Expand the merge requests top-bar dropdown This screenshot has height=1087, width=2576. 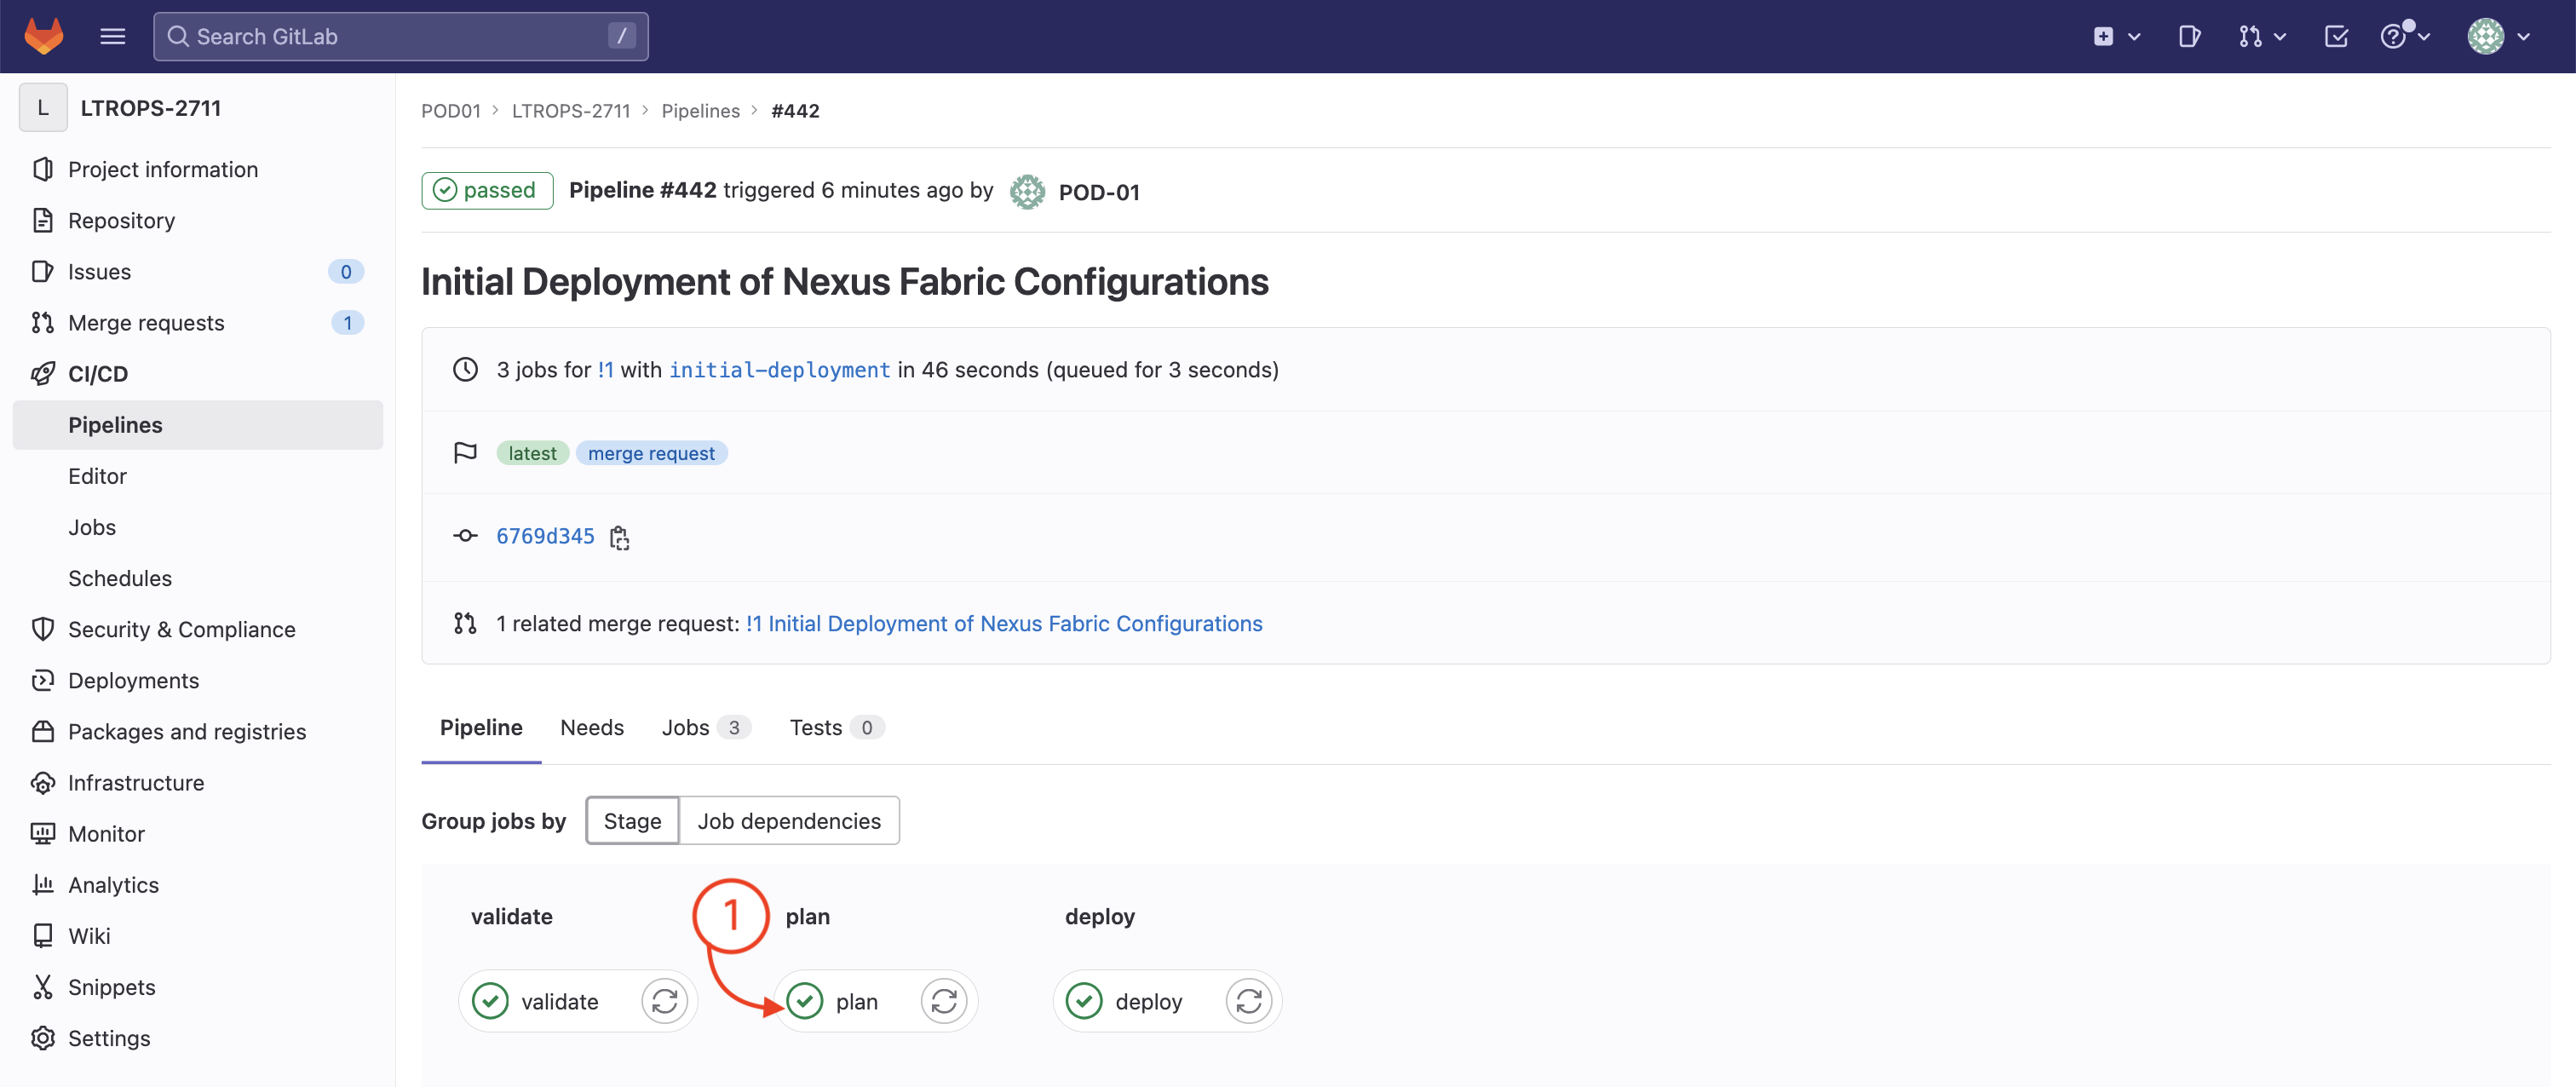pos(2262,36)
